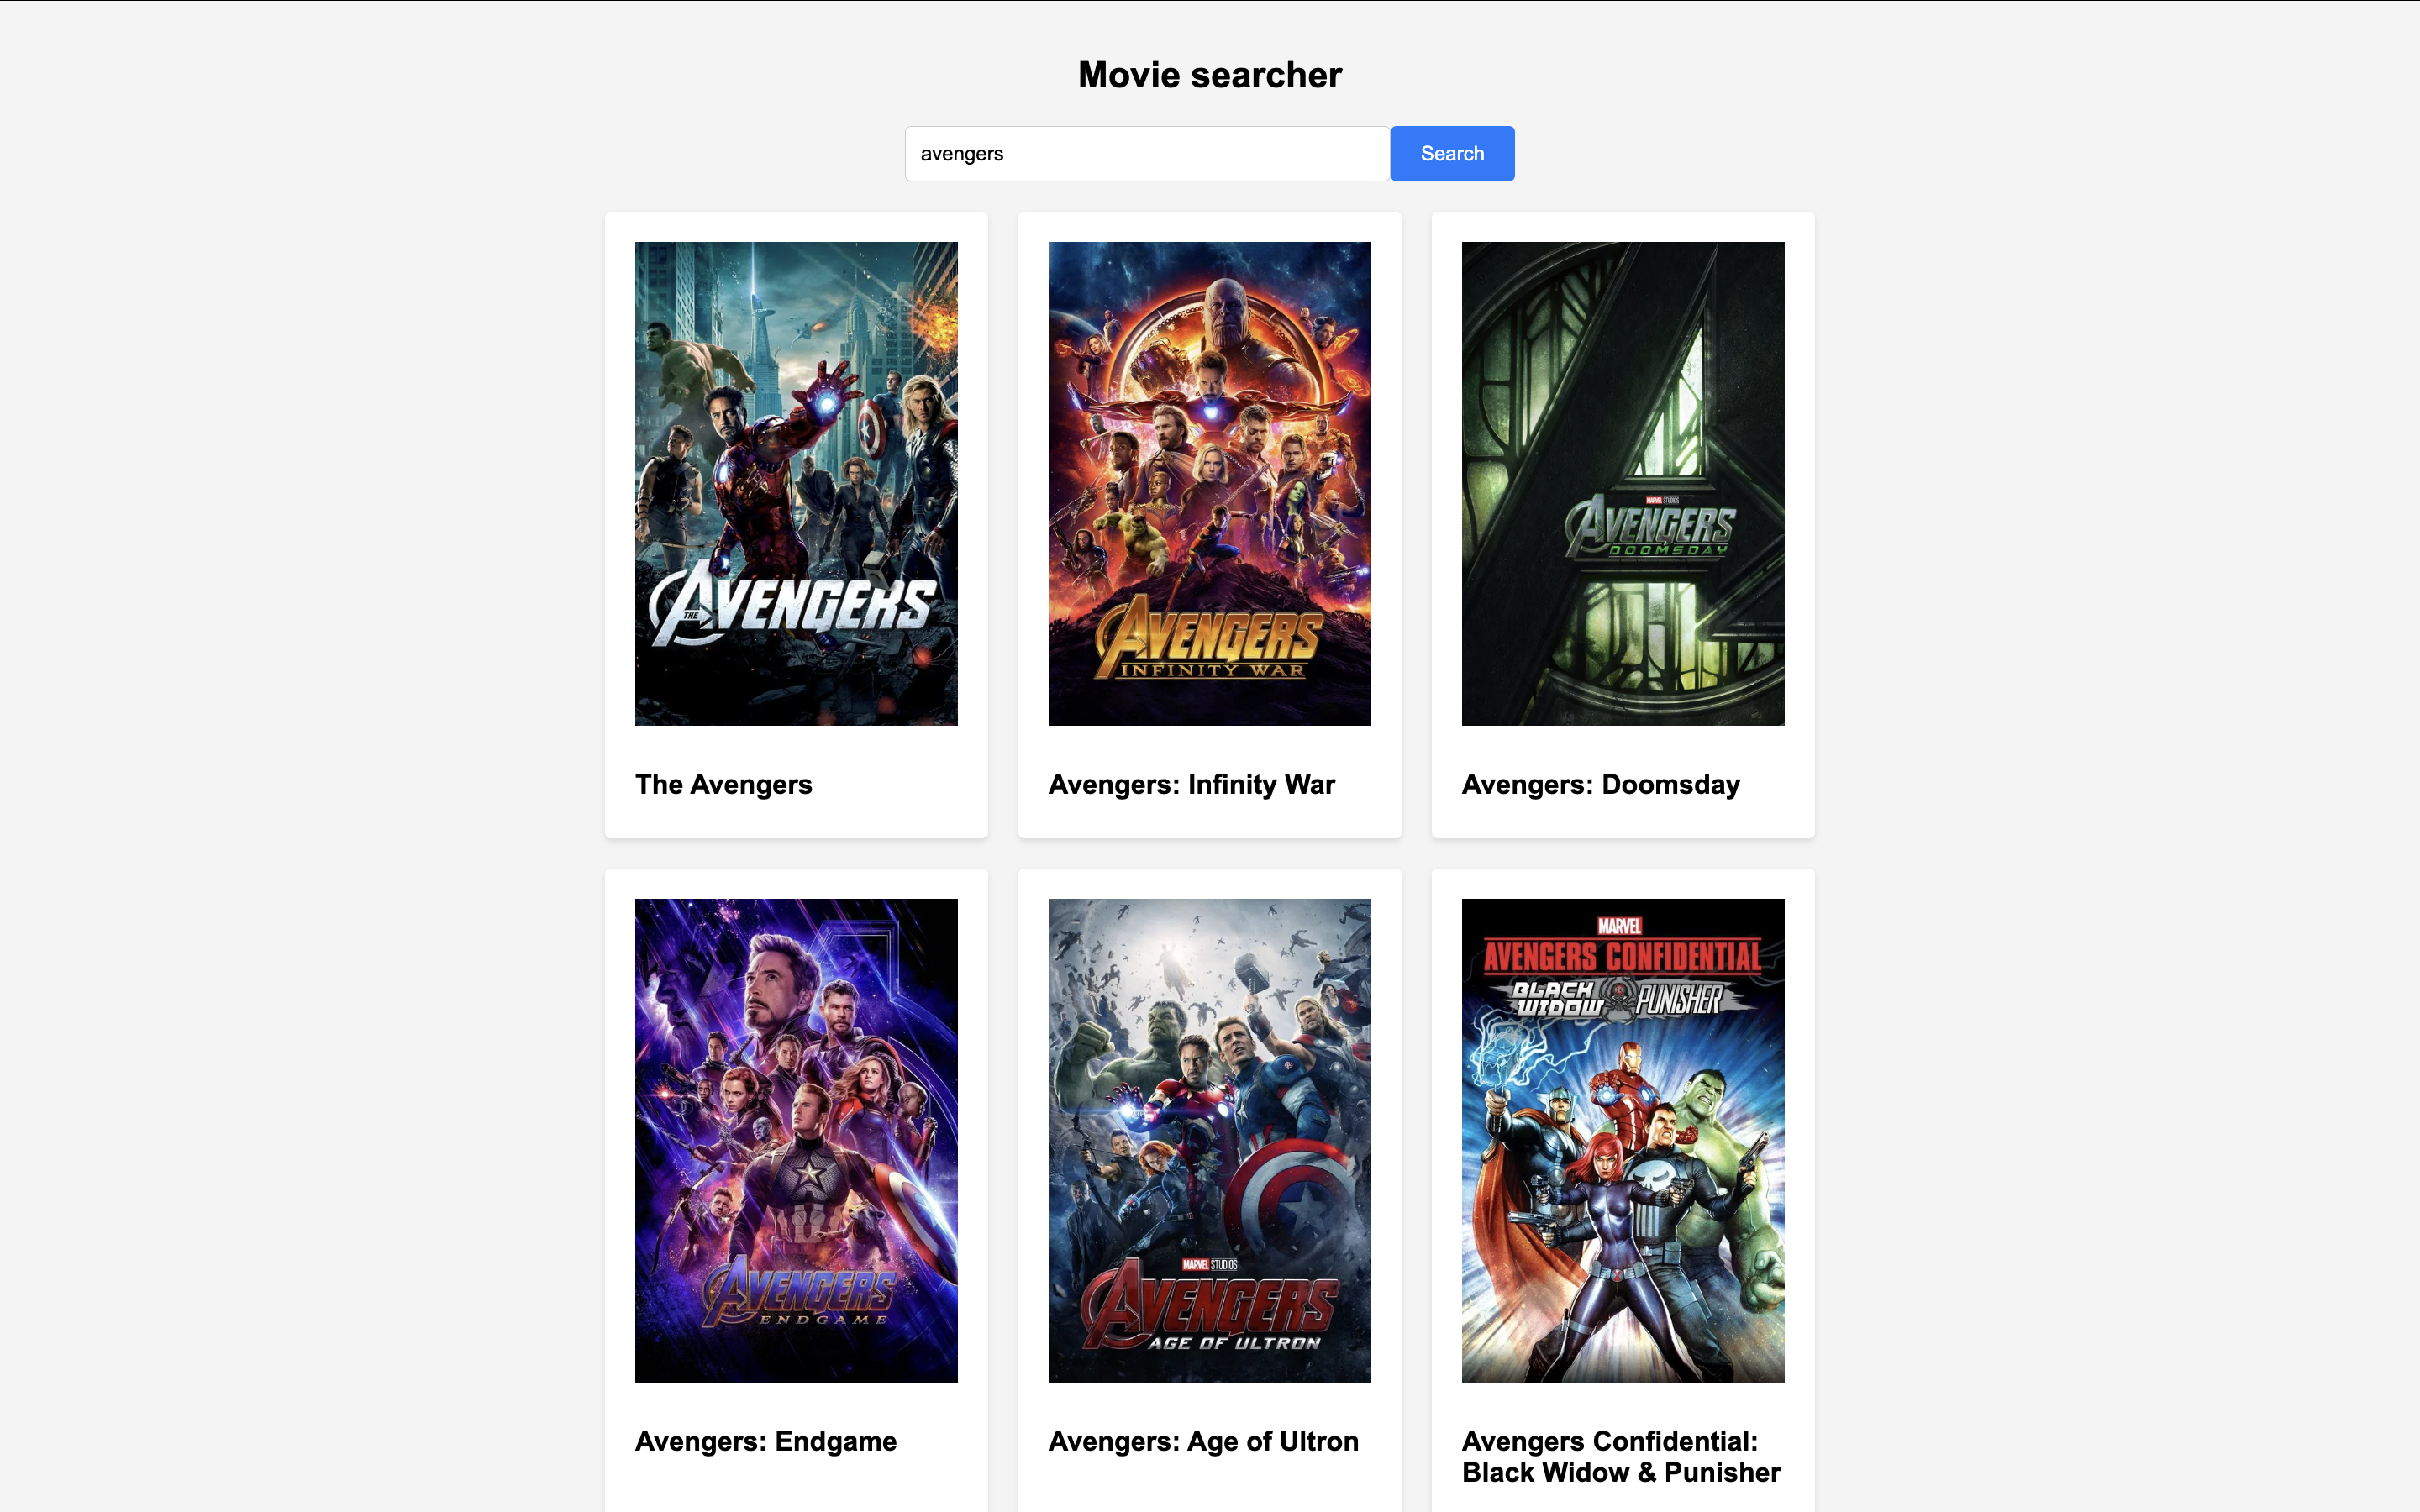The height and width of the screenshot is (1512, 2420).
Task: Click the blue Search button
Action: [x=1452, y=153]
